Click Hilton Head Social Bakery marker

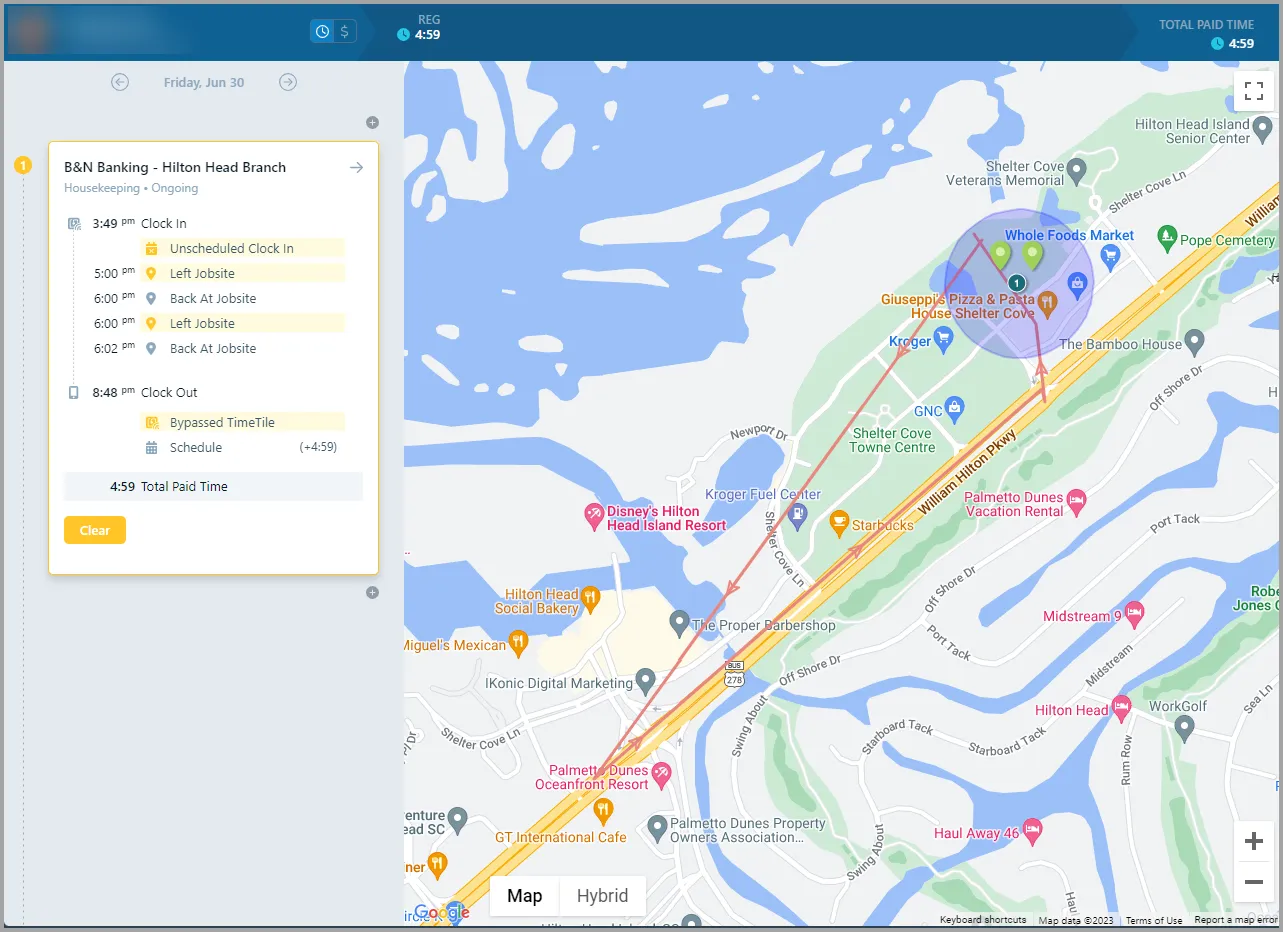point(590,600)
